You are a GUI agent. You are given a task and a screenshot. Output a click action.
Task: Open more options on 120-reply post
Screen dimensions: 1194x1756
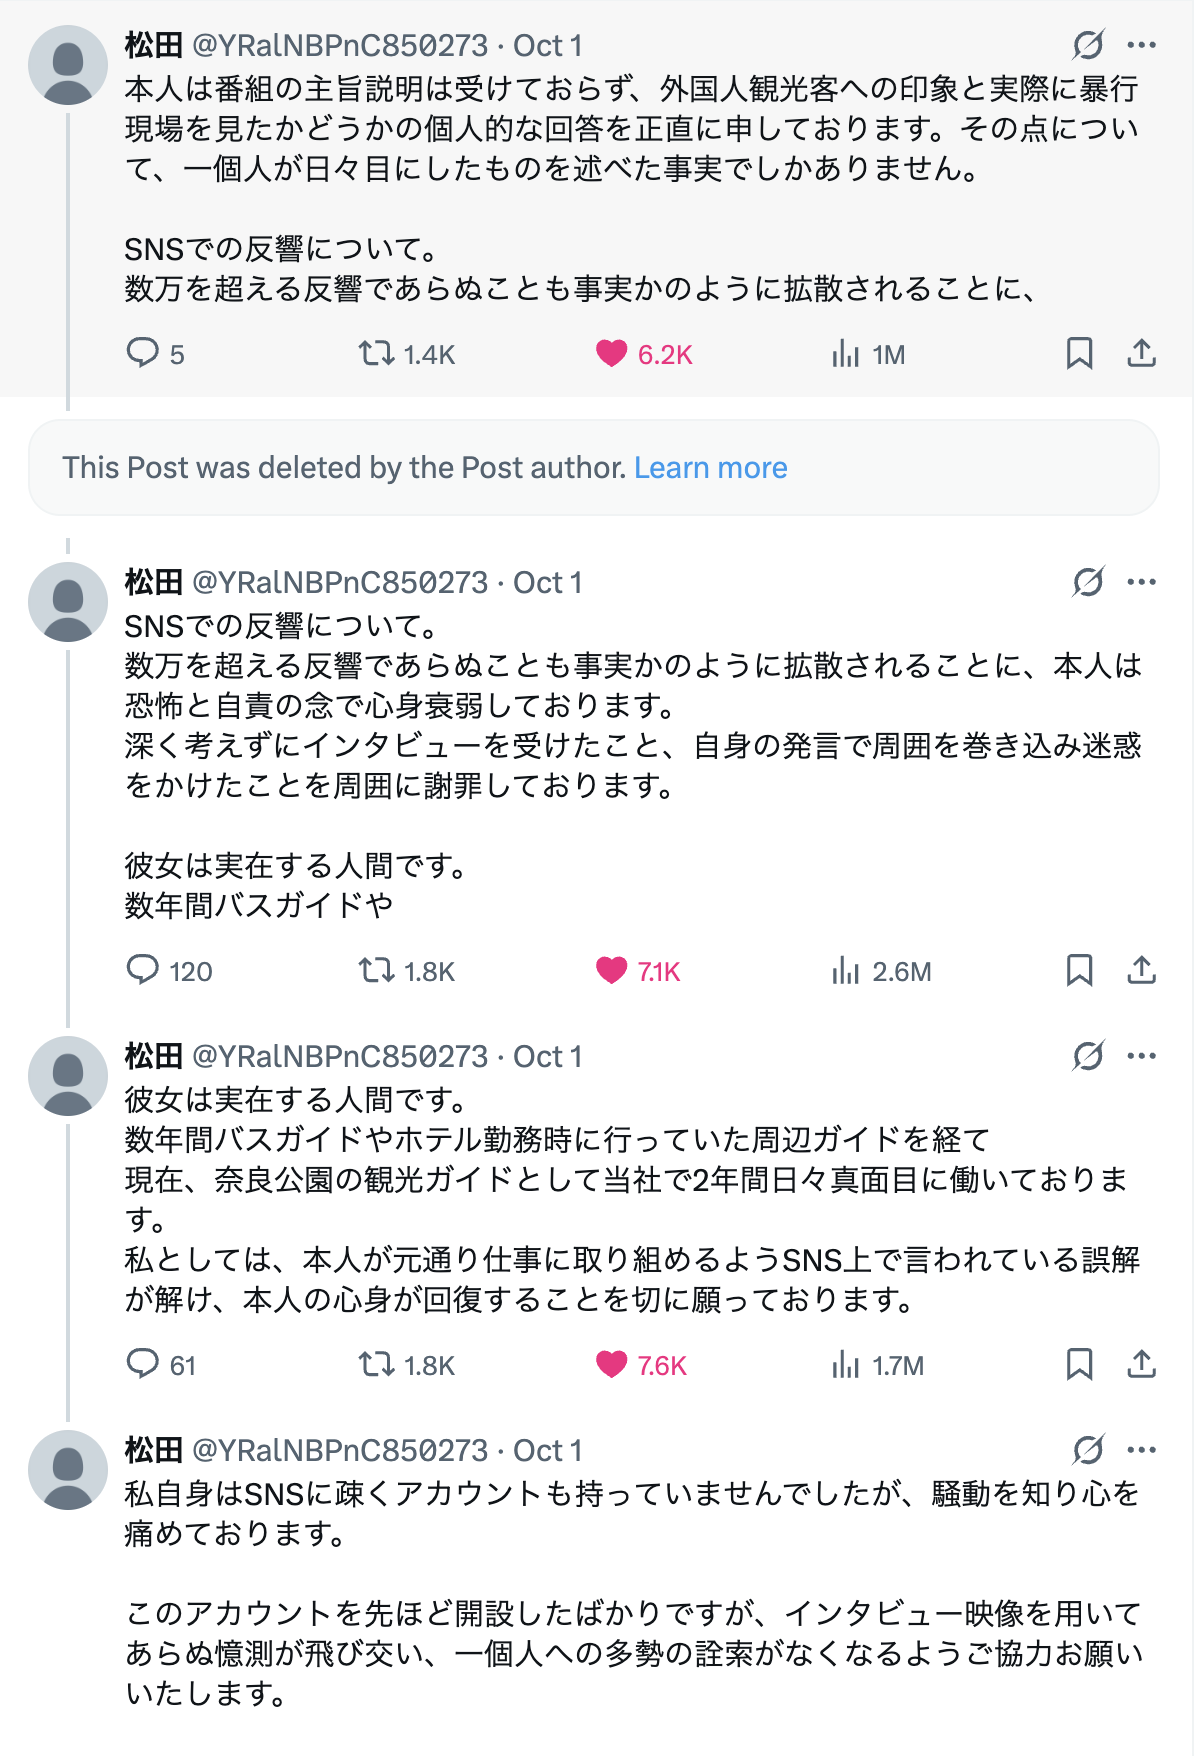[1141, 582]
